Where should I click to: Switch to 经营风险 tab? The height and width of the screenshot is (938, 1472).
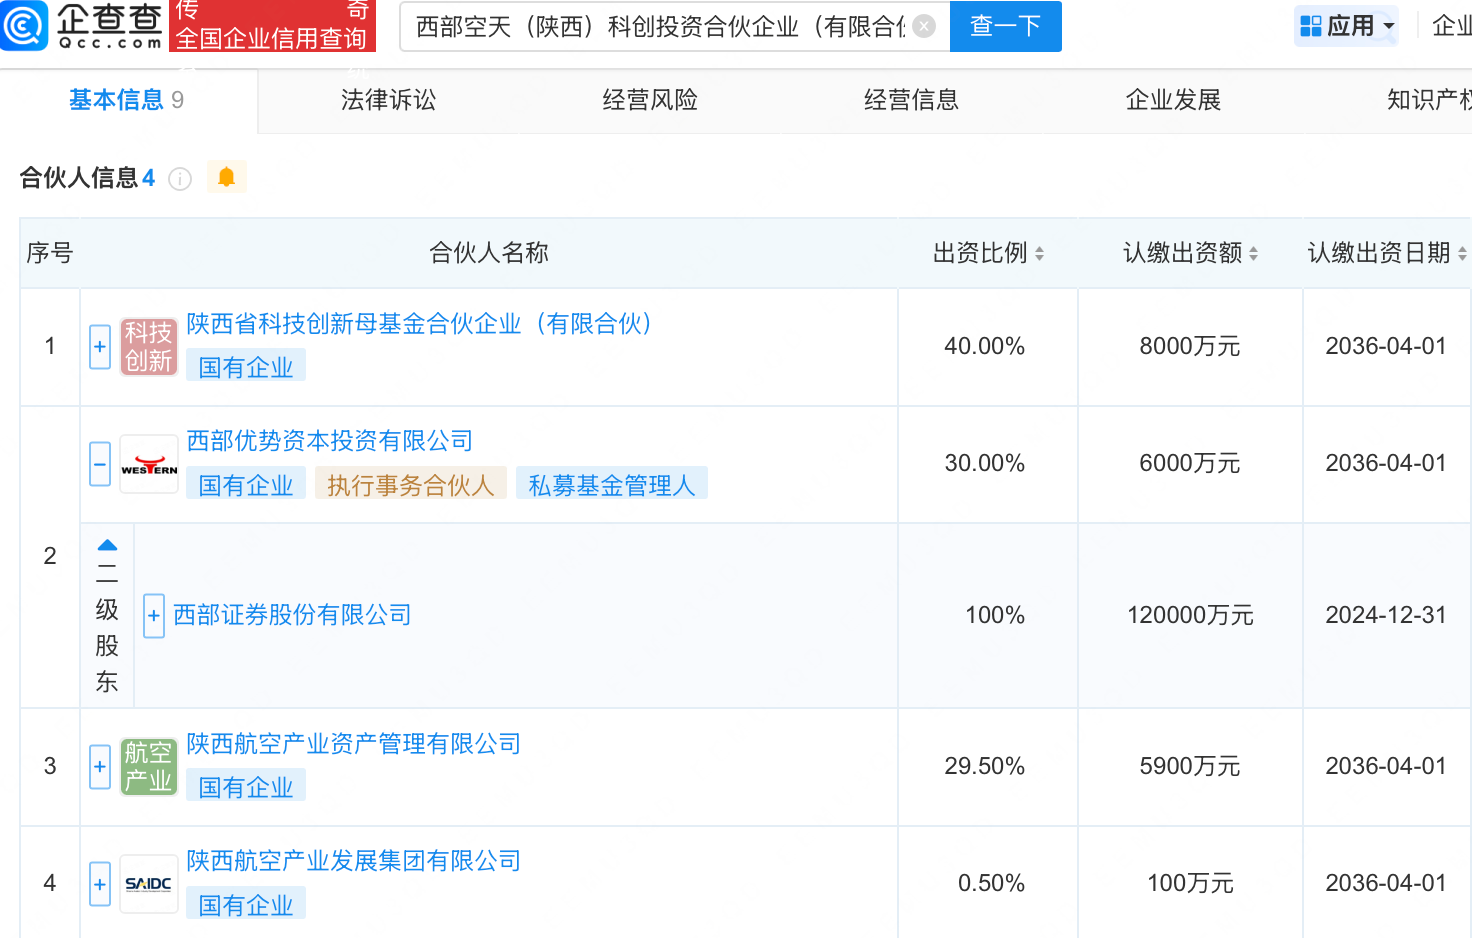(x=650, y=100)
